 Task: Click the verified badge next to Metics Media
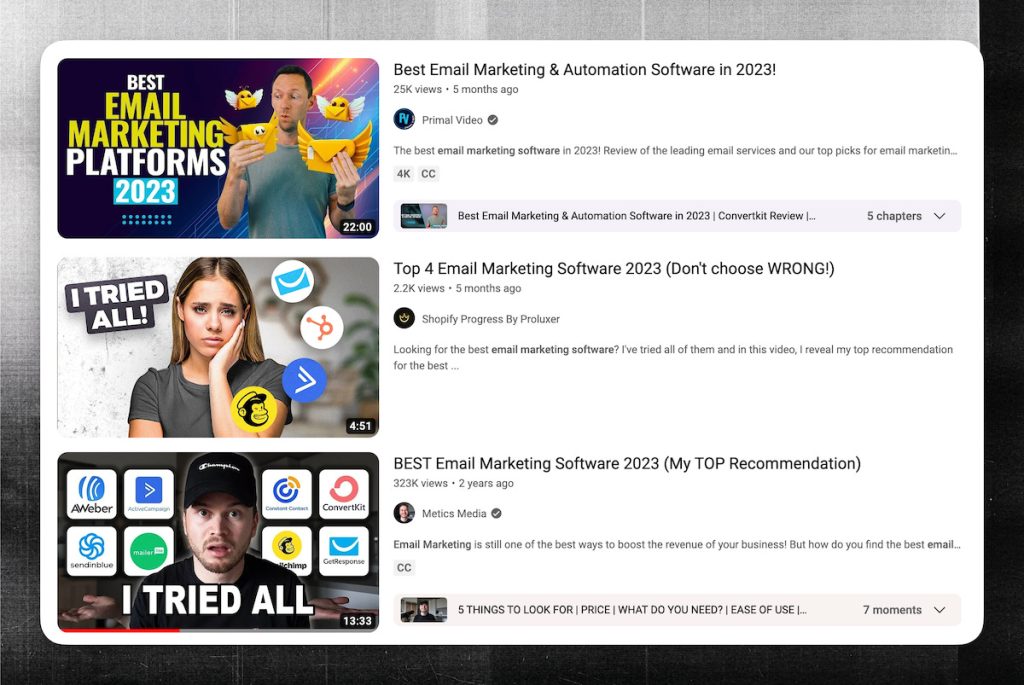point(497,514)
